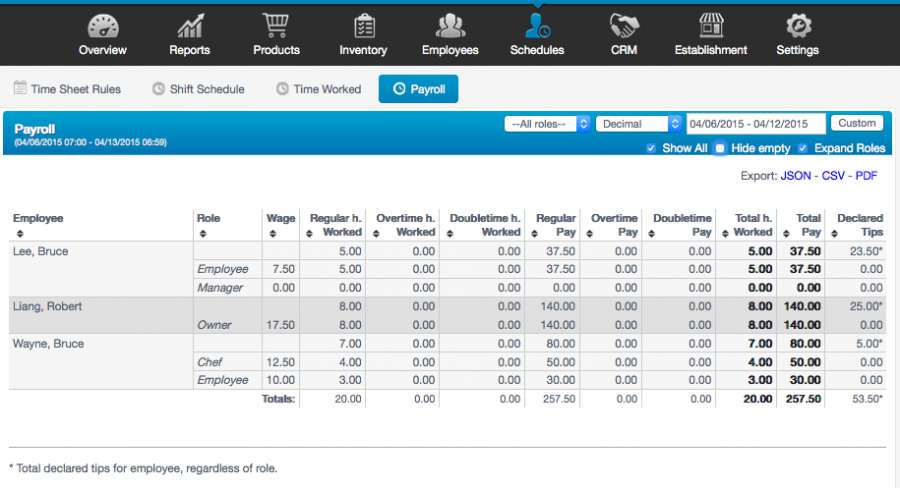Viewport: 900px width, 488px height.
Task: Uncheck the Show All checkbox
Action: pyautogui.click(x=651, y=148)
